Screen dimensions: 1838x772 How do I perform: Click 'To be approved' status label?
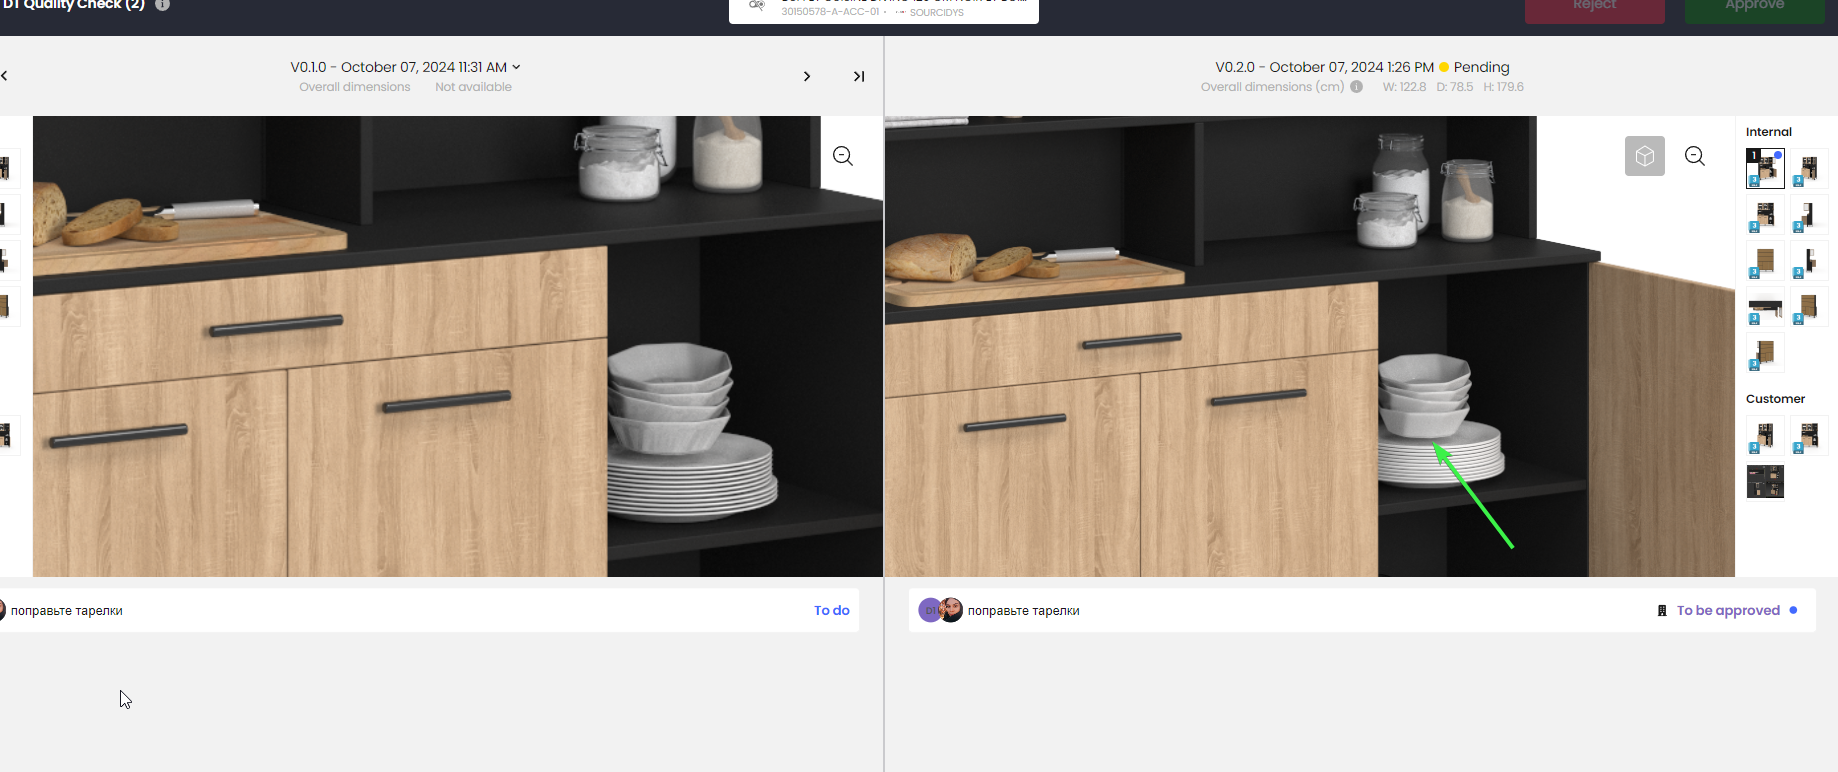(1728, 610)
